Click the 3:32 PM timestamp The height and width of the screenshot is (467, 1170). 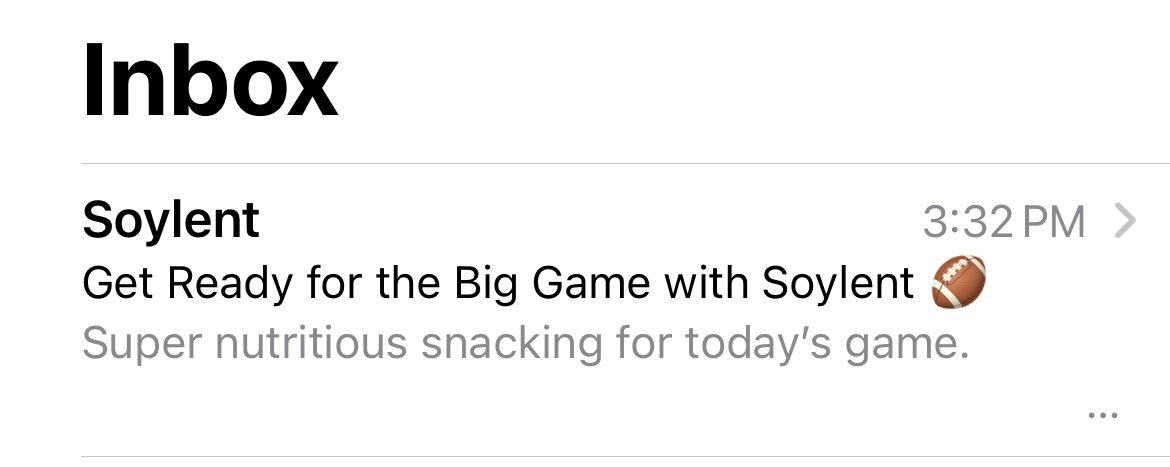pos(1003,222)
